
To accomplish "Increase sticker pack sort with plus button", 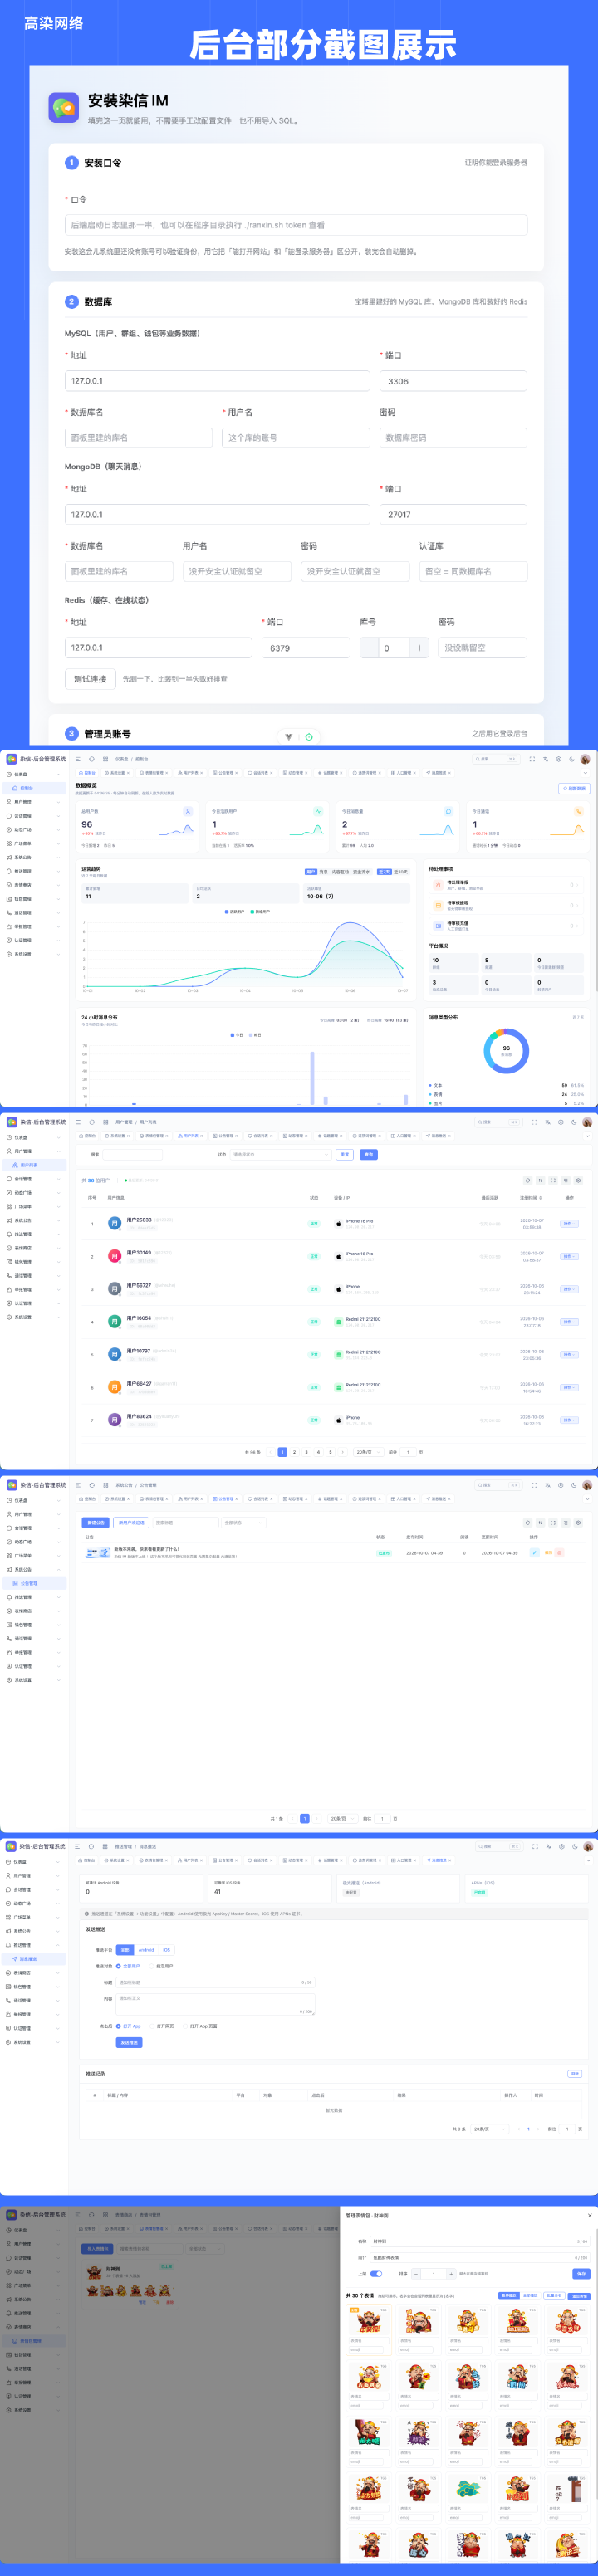I will (451, 2274).
